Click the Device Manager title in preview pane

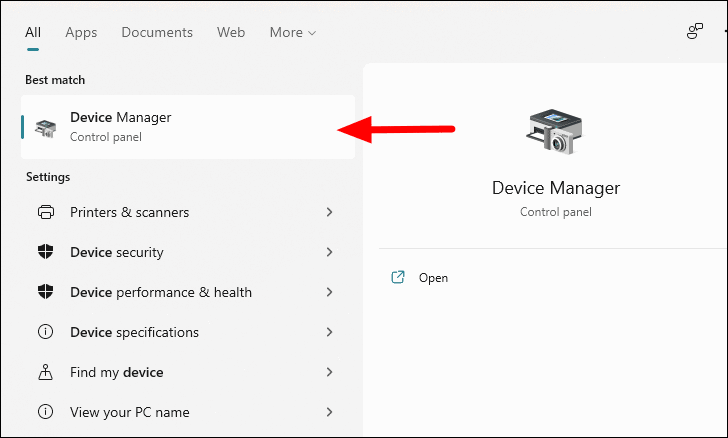coord(556,188)
